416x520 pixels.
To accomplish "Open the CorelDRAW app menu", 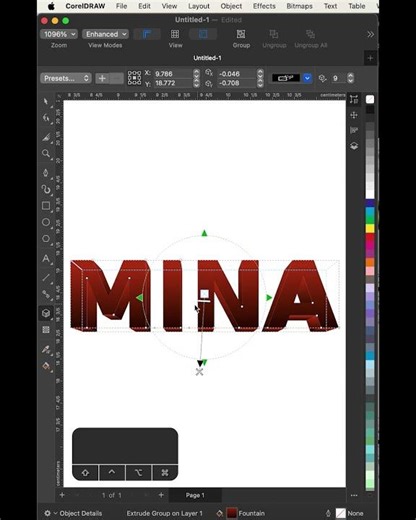I will coord(85,6).
